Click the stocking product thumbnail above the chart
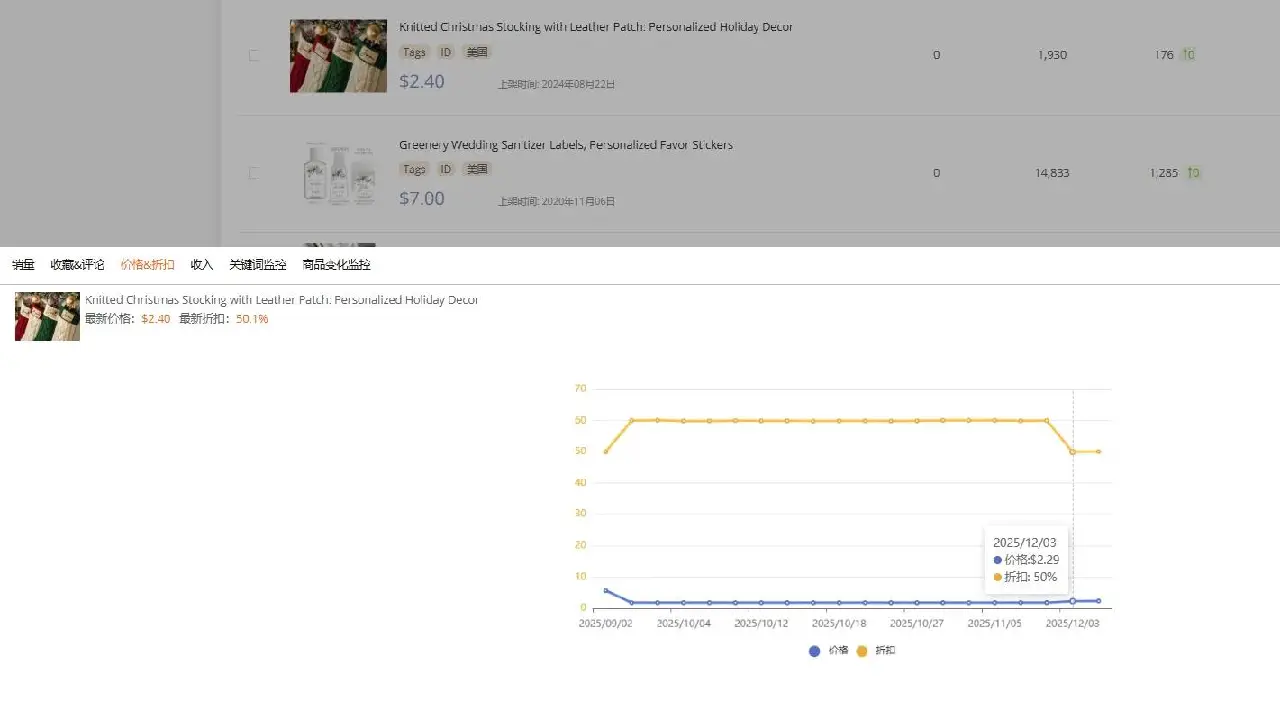This screenshot has height=720, width=1280. [46, 315]
